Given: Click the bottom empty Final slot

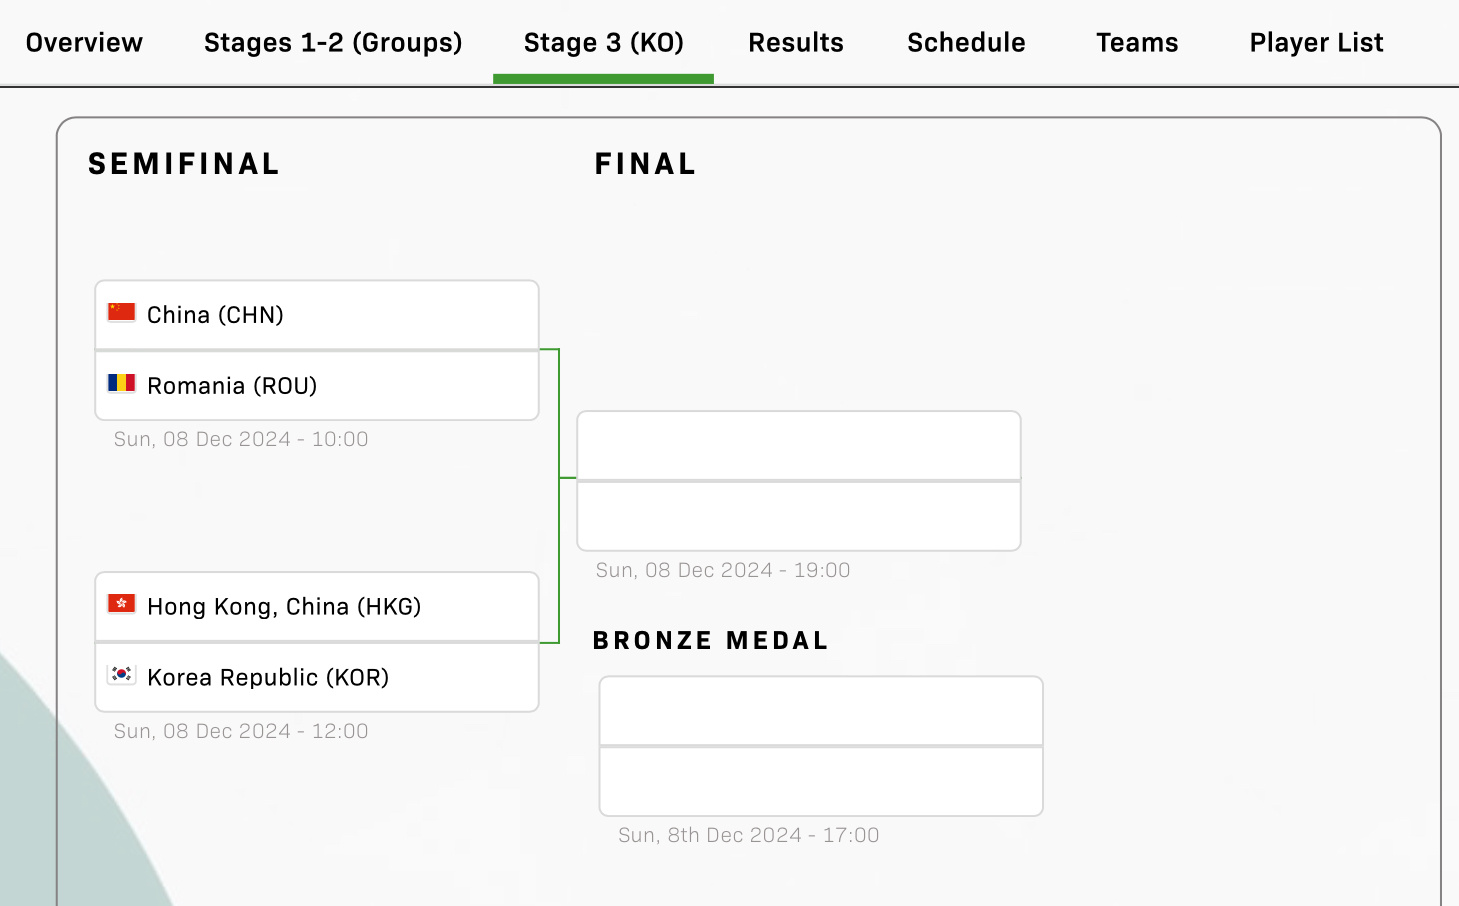Looking at the screenshot, I should click(798, 517).
